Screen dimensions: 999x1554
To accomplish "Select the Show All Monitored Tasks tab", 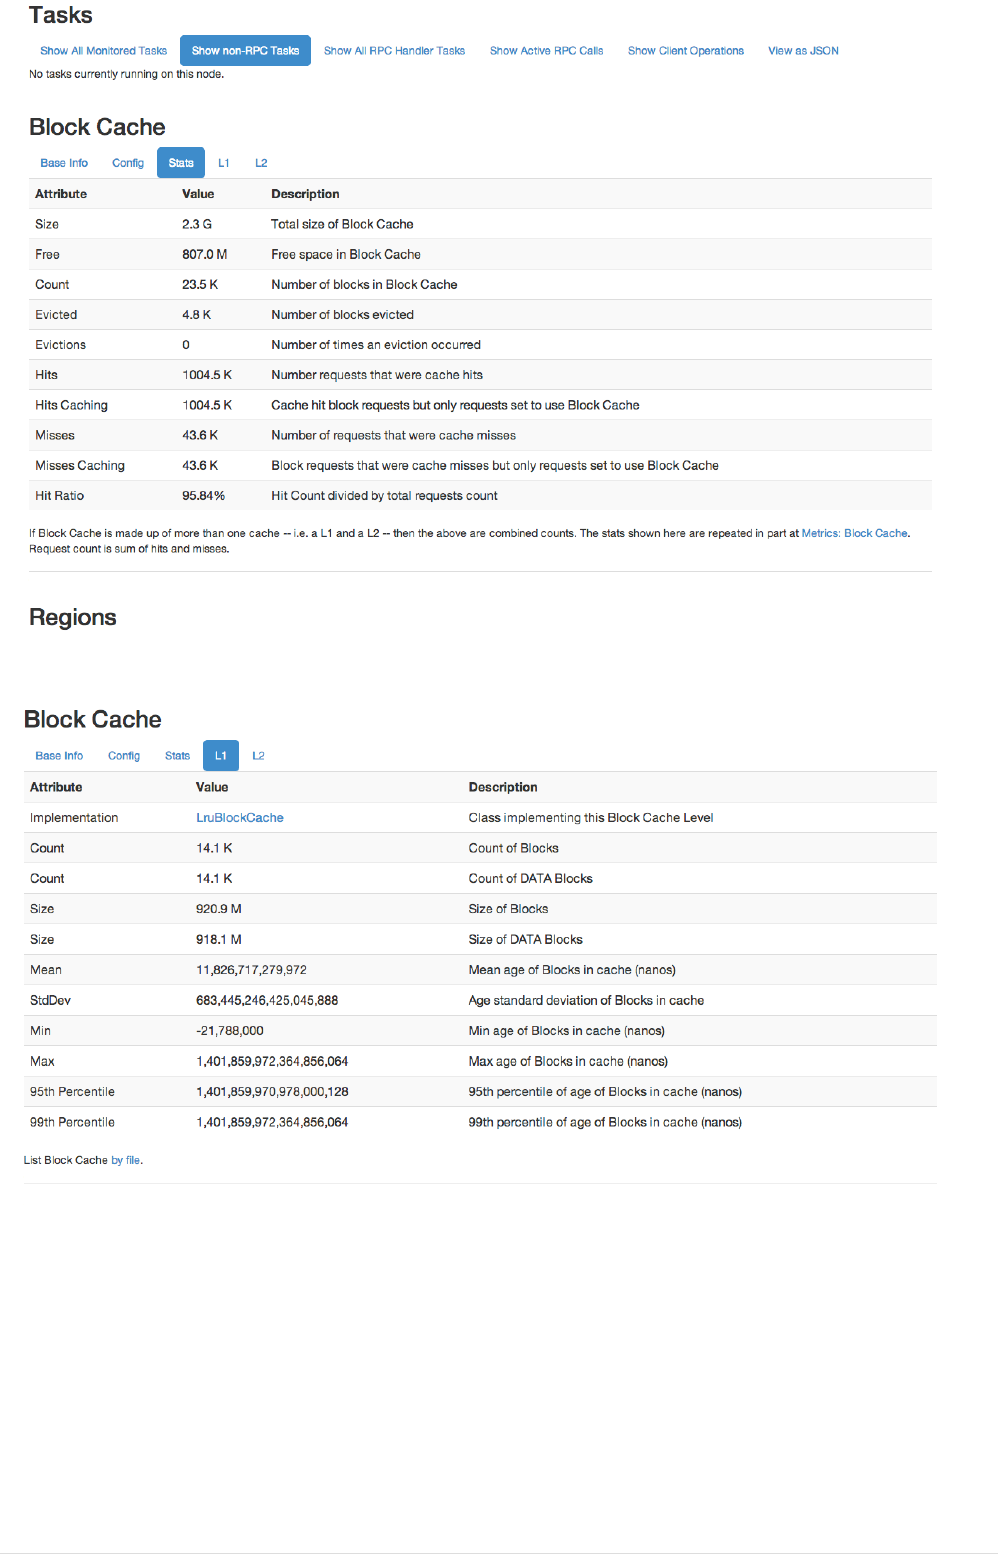I will [x=103, y=51].
